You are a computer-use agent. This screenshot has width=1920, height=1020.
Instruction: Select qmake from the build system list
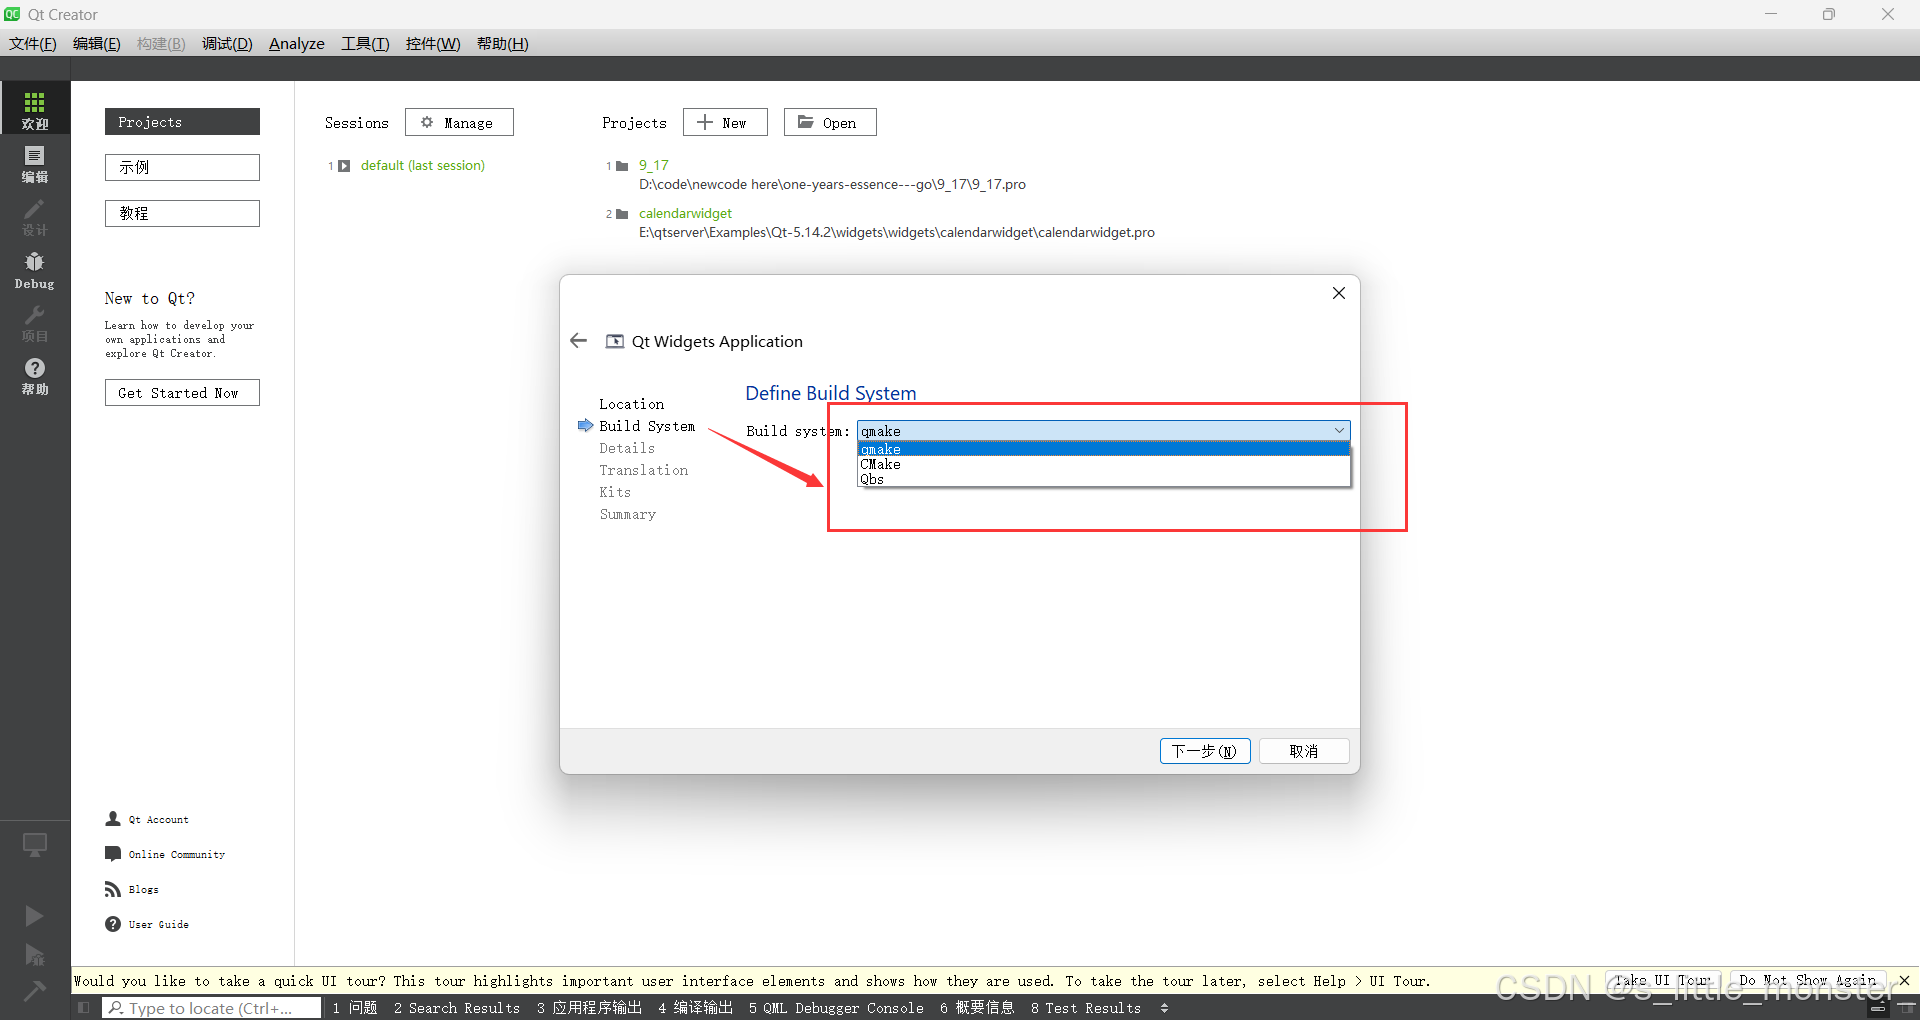click(x=1104, y=449)
